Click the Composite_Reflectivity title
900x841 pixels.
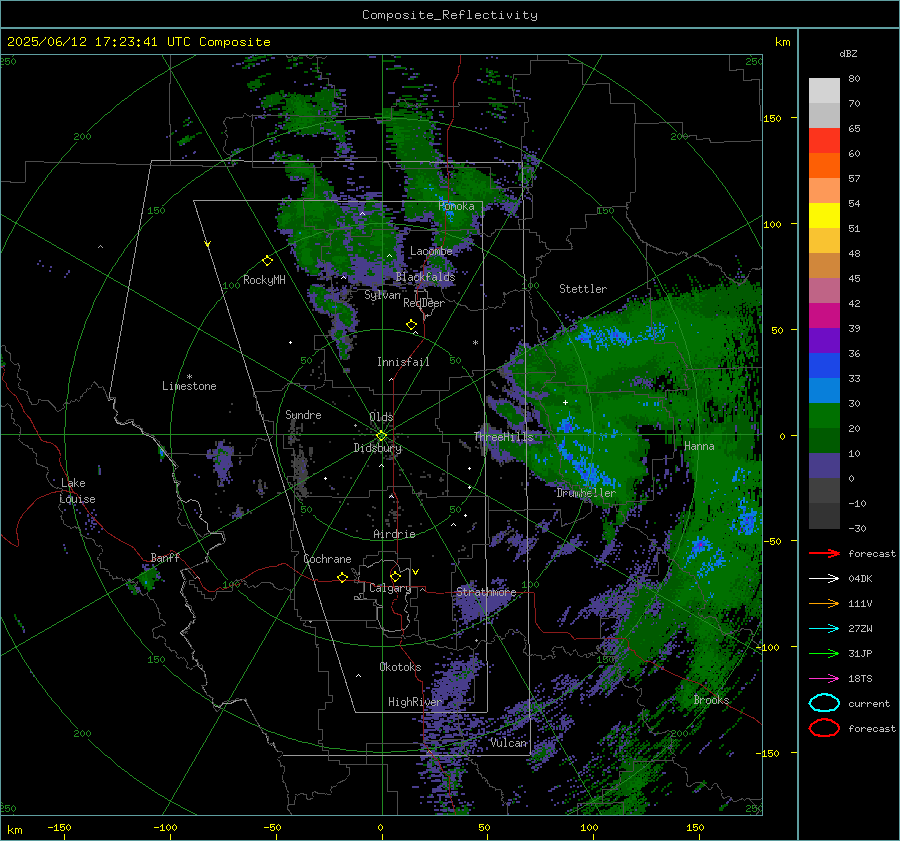(x=450, y=15)
